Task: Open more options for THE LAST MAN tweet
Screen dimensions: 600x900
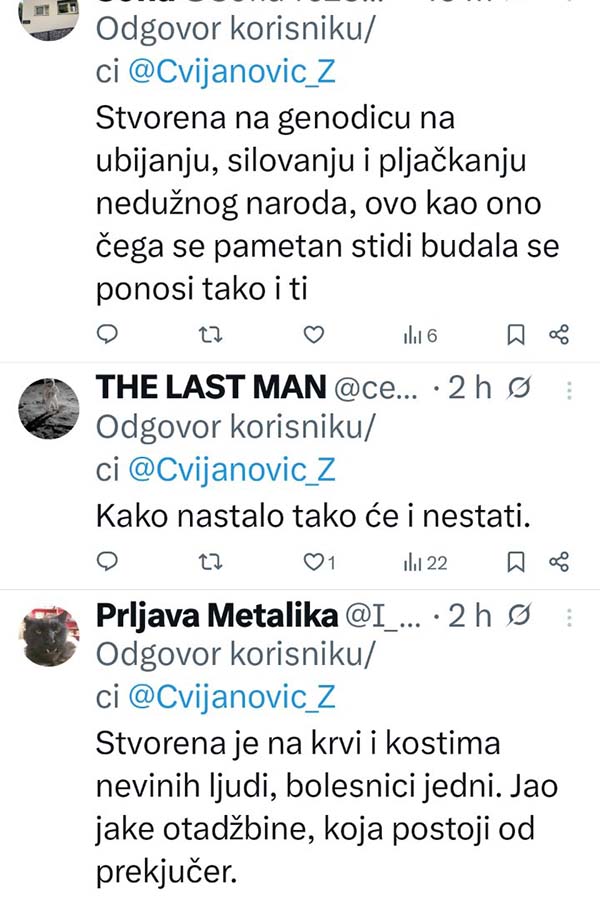Action: (x=569, y=389)
